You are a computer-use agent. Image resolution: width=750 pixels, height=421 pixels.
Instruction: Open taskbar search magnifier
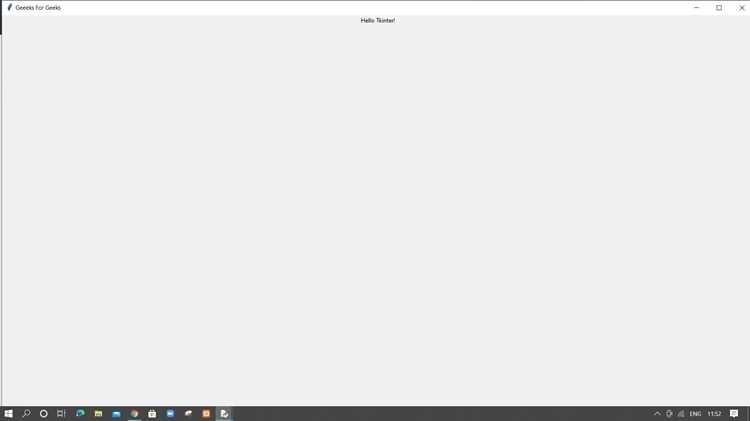pos(26,413)
